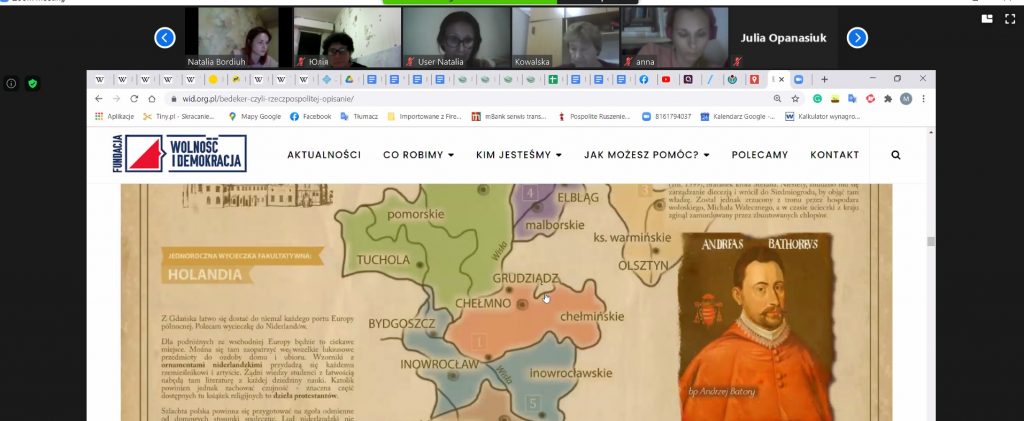This screenshot has width=1024, height=421.
Task: Open the AKTUALNOŚCI page
Action: click(x=324, y=155)
